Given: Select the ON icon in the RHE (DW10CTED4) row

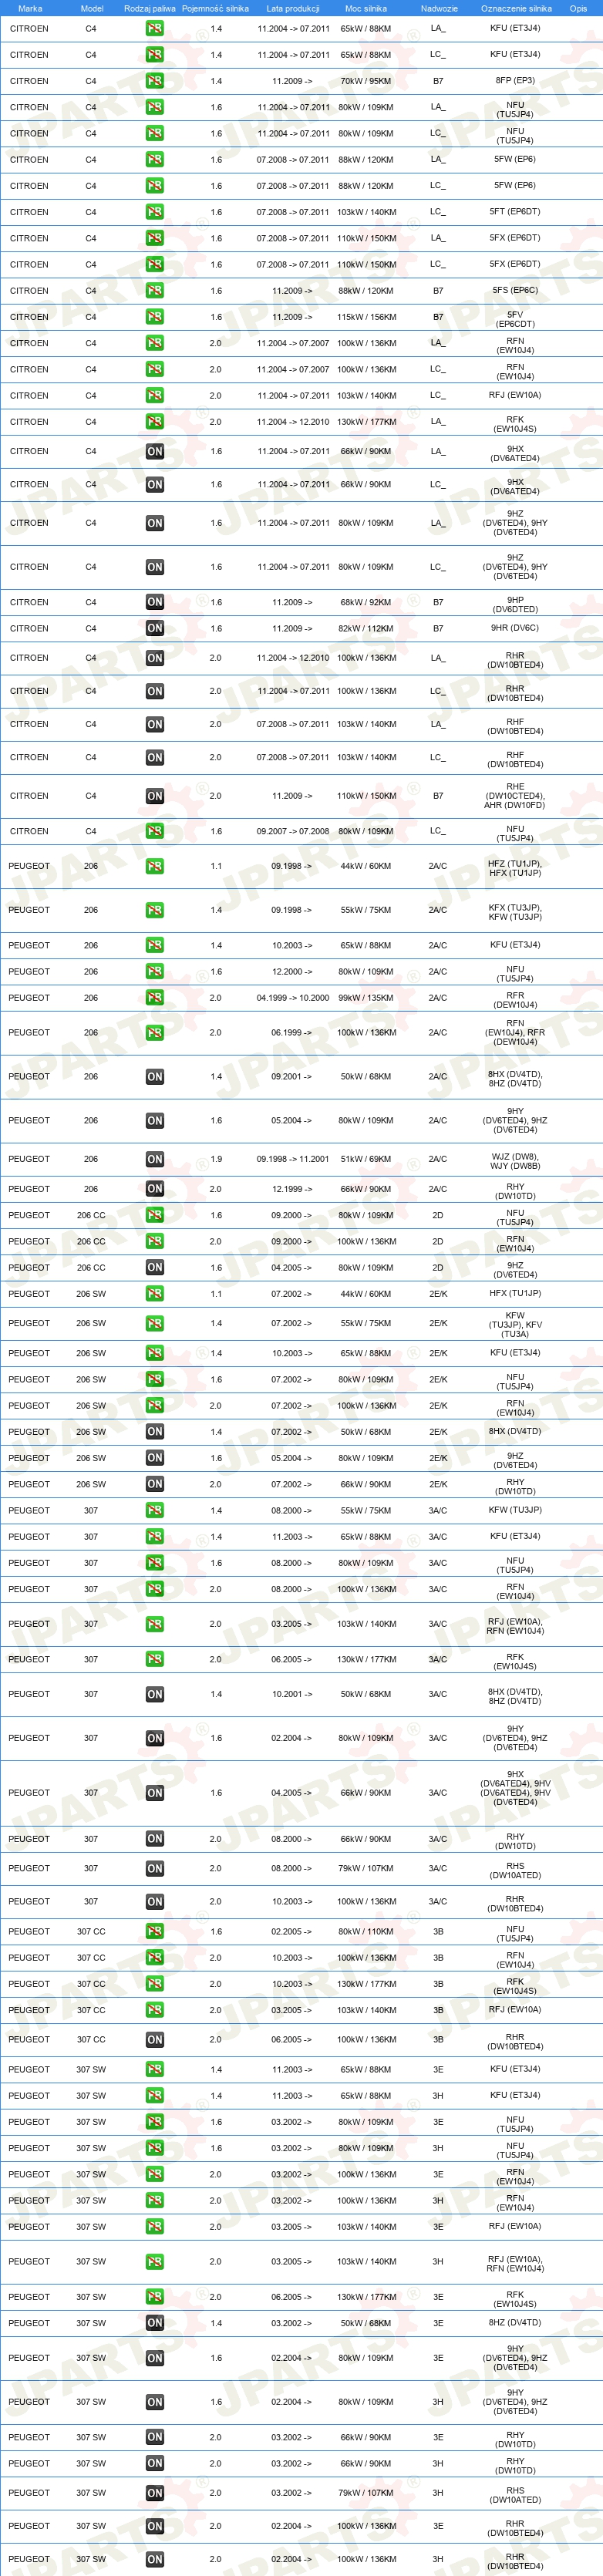Looking at the screenshot, I should (x=154, y=796).
